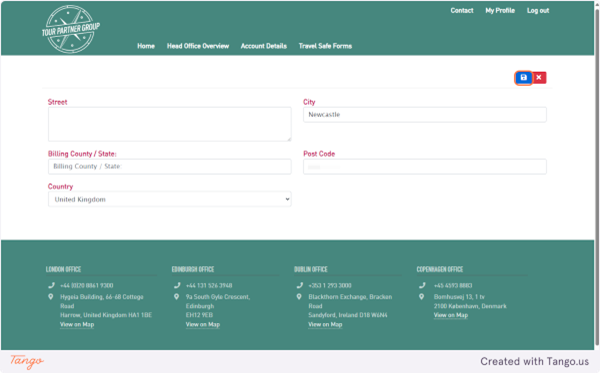Click the red cancel X button
Image resolution: width=600 pixels, height=373 pixels.
539,78
